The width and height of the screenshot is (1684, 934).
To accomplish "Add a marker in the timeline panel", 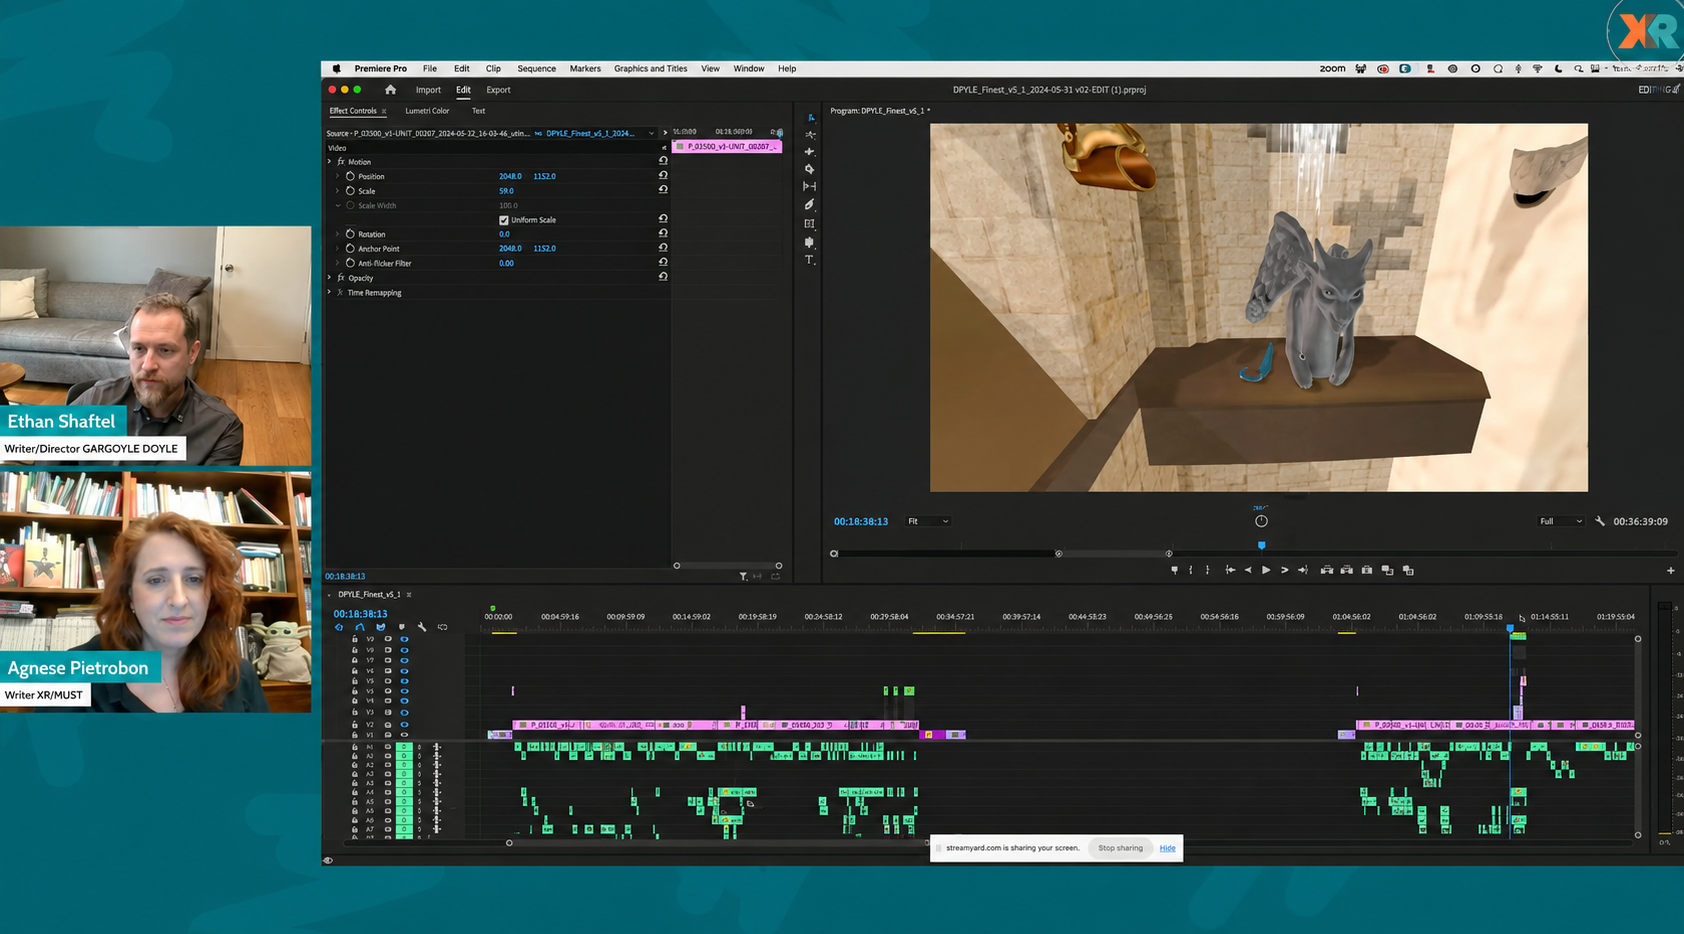I will tap(401, 627).
